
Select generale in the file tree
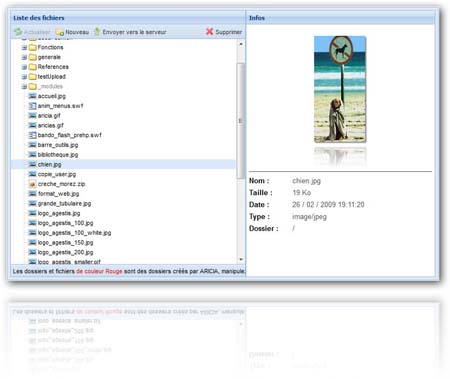click(49, 57)
